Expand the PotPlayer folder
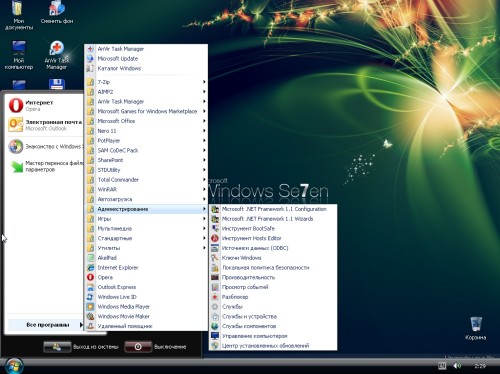 (146, 141)
